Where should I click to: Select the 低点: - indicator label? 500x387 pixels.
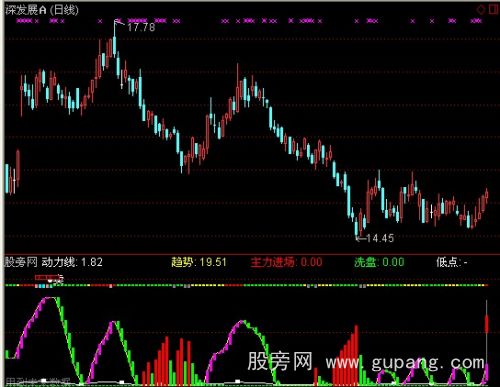click(452, 262)
